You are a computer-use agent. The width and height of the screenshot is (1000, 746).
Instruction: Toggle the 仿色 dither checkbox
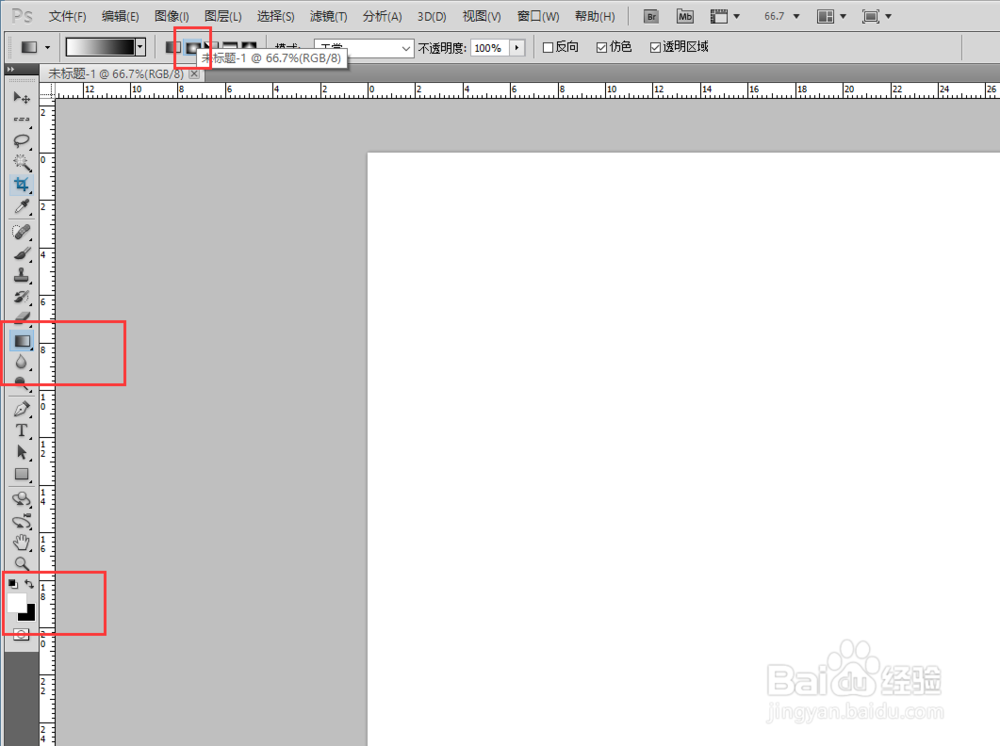tap(601, 47)
